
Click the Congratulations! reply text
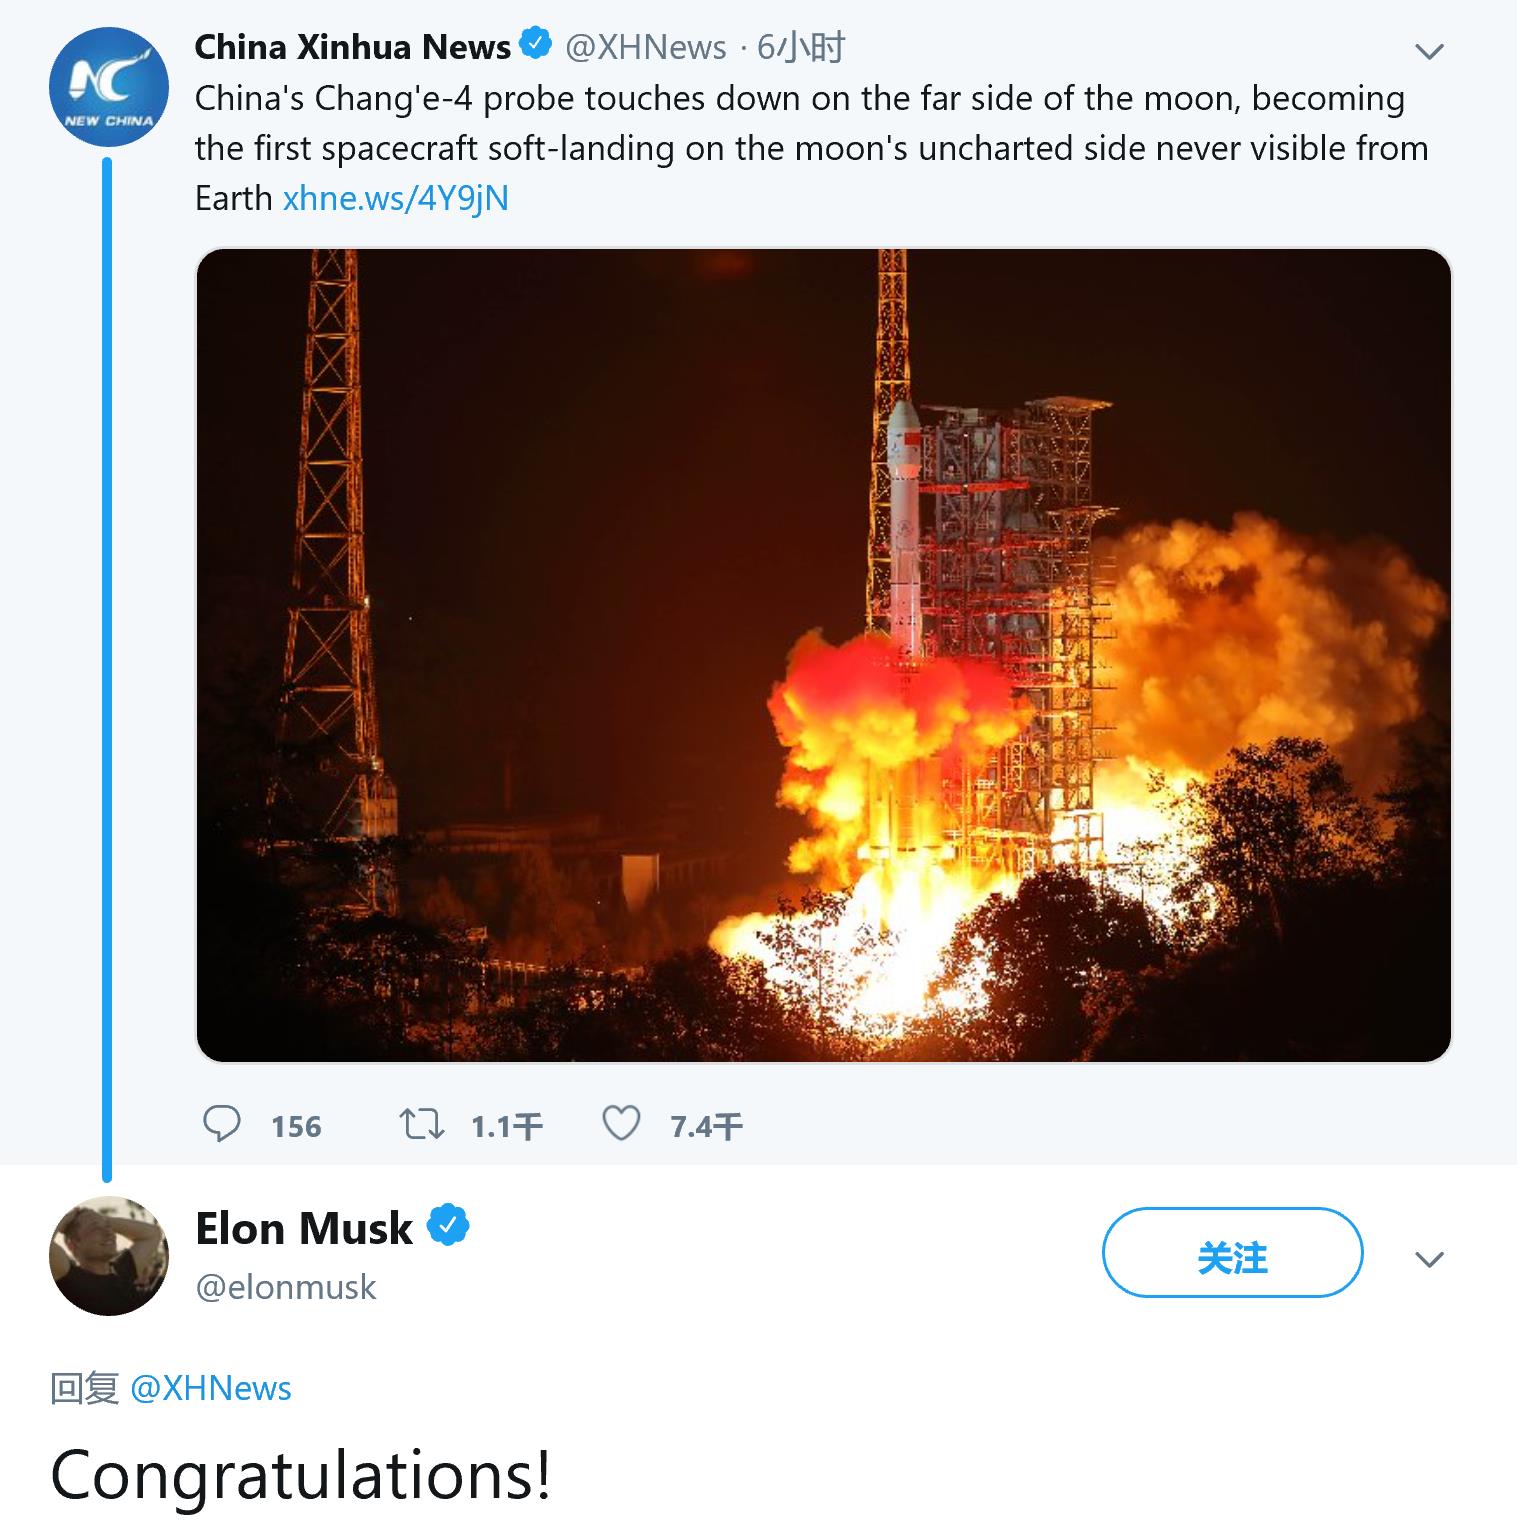[301, 1474]
